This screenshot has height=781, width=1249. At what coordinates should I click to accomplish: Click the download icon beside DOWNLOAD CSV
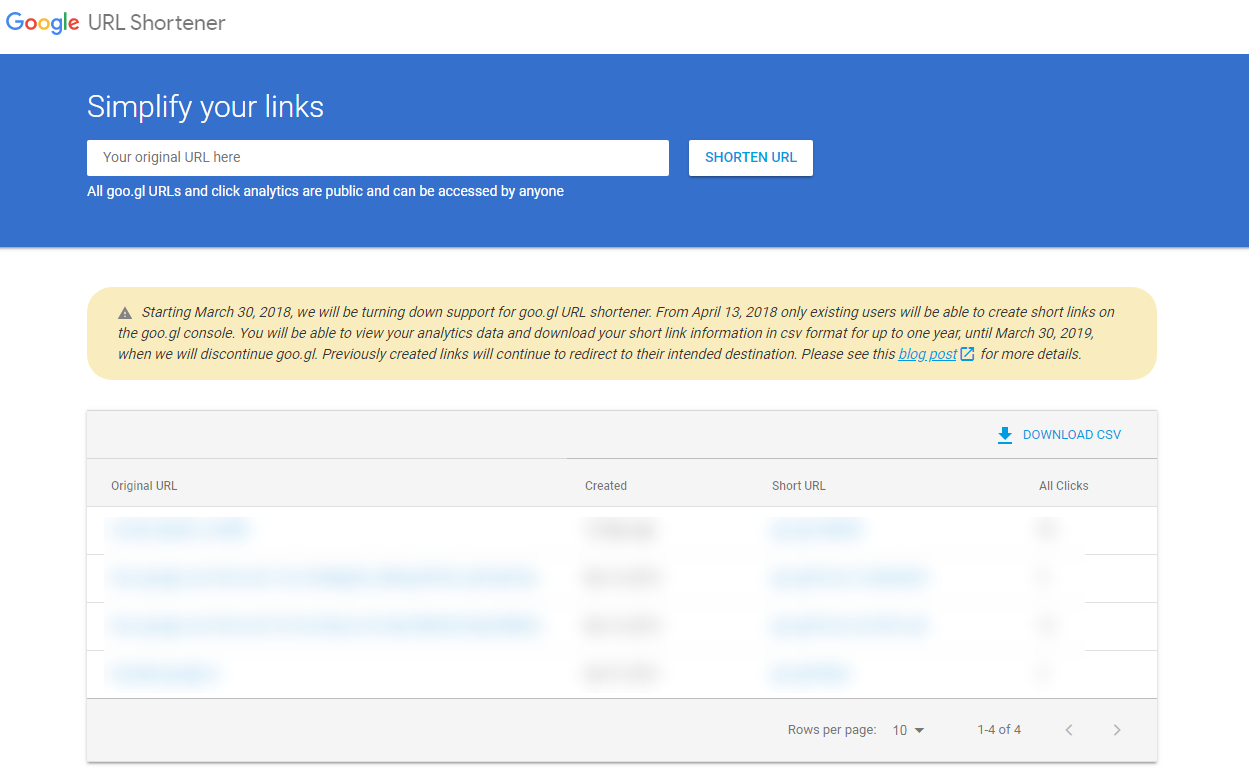(1004, 434)
